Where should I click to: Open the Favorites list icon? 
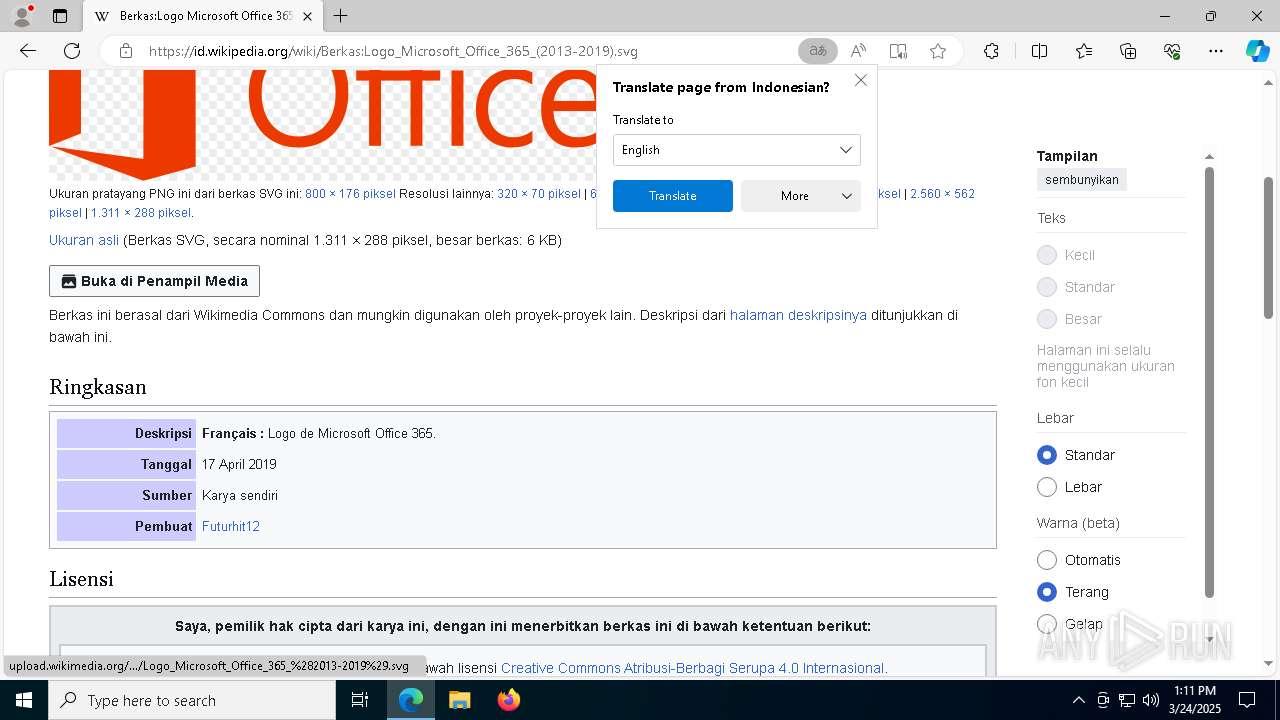point(1084,51)
